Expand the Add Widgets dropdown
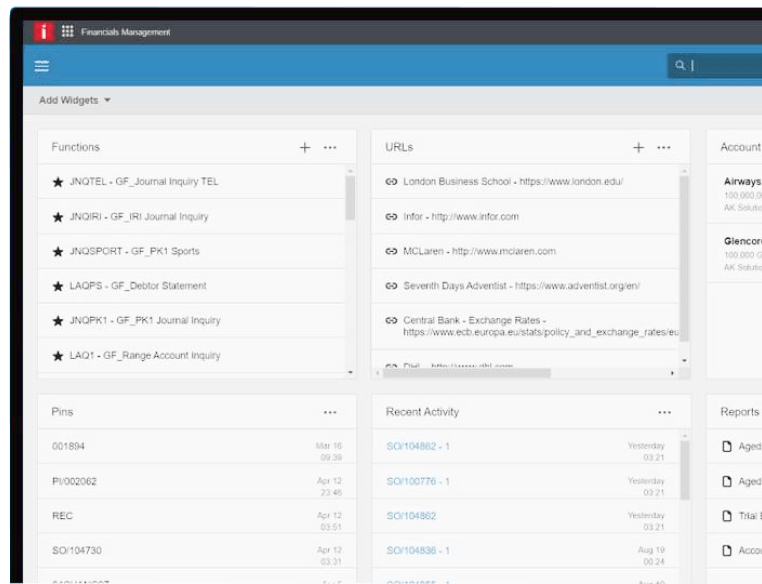The width and height of the screenshot is (762, 584). pos(74,100)
